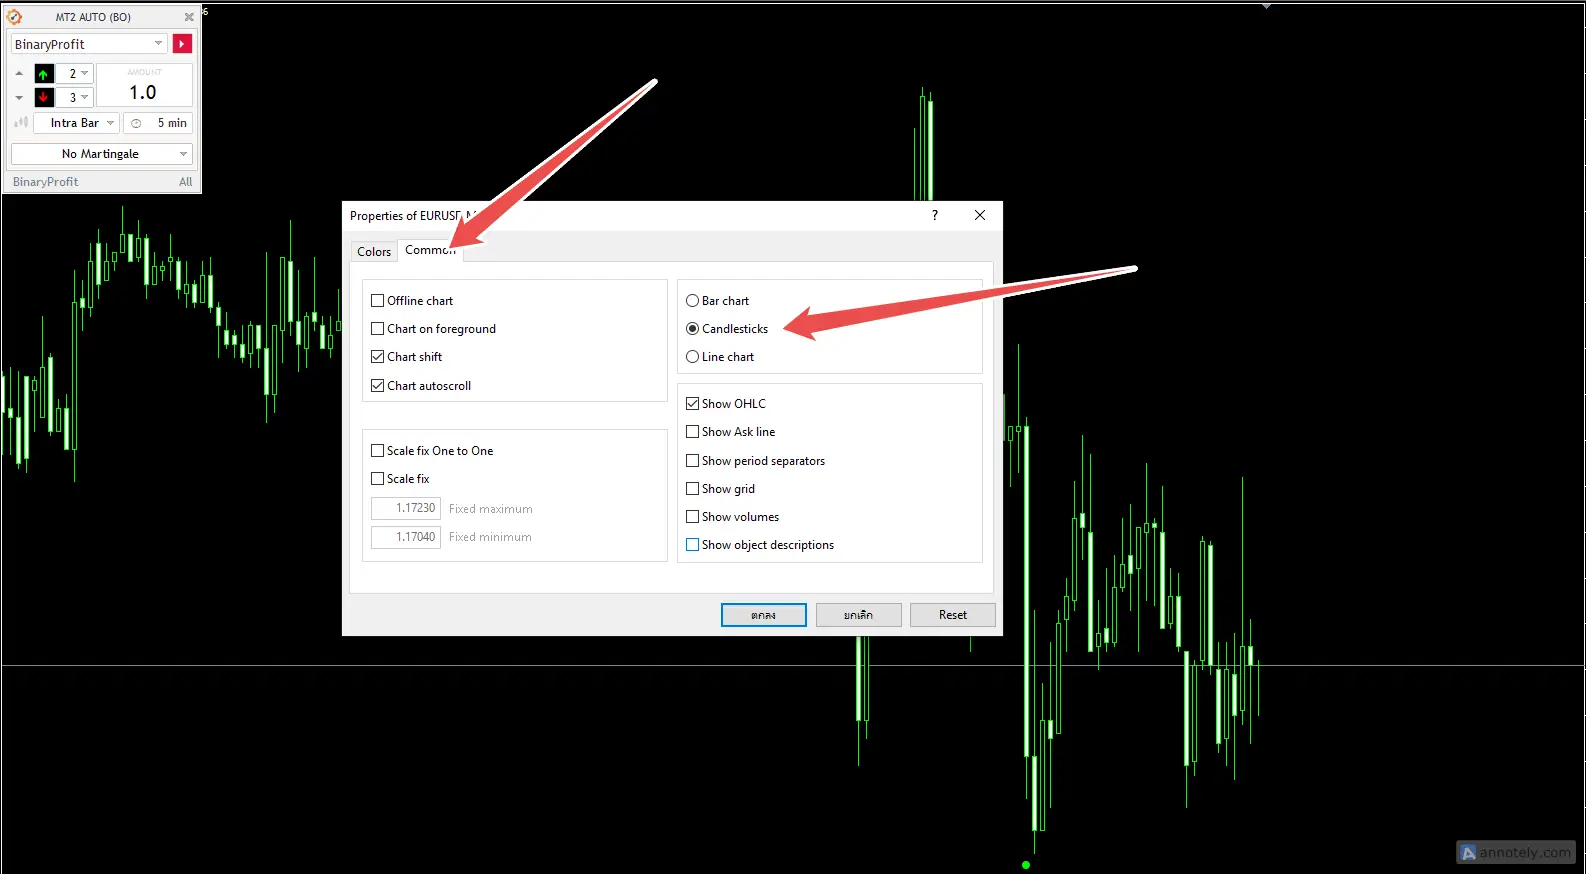Click the ยกเลิก (Cancel) button
The image size is (1586, 874).
pos(859,615)
